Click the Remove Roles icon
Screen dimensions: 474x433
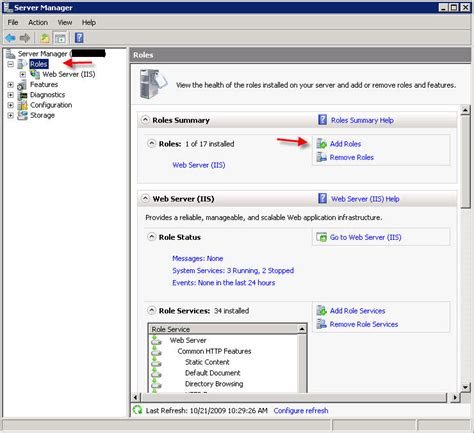pos(322,157)
